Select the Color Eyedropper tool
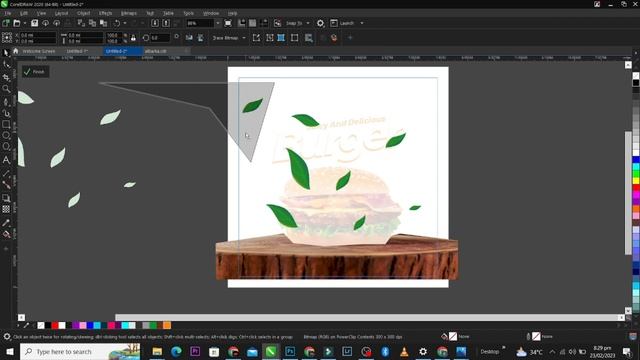The image size is (640, 360). point(6,223)
